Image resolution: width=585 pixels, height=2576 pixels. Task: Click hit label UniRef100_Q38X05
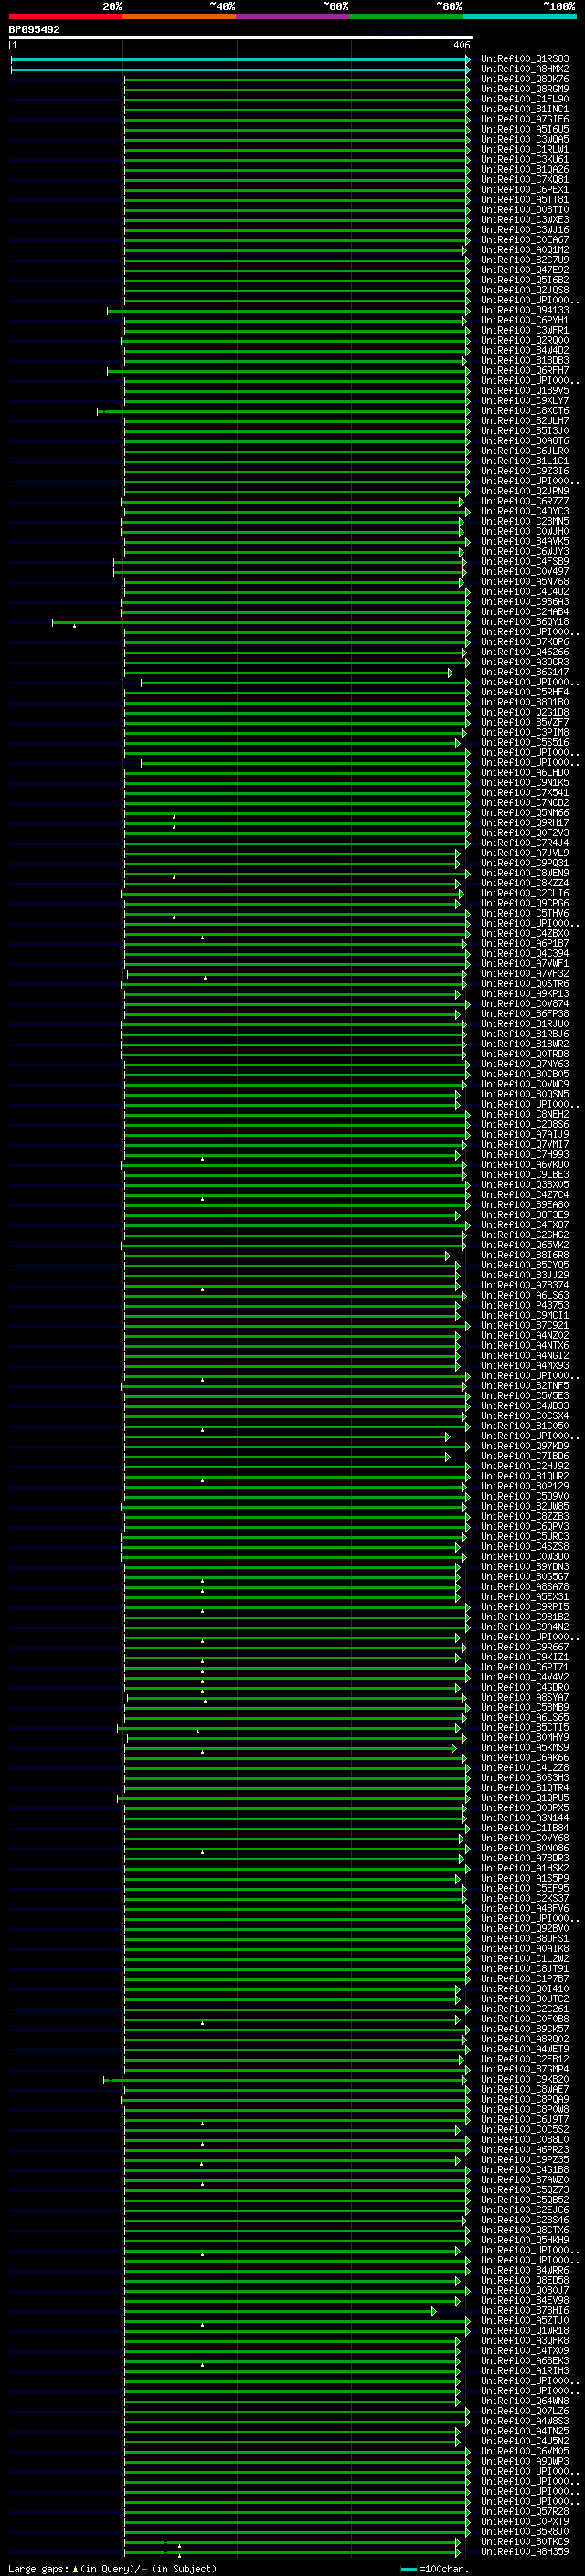tap(525, 1185)
